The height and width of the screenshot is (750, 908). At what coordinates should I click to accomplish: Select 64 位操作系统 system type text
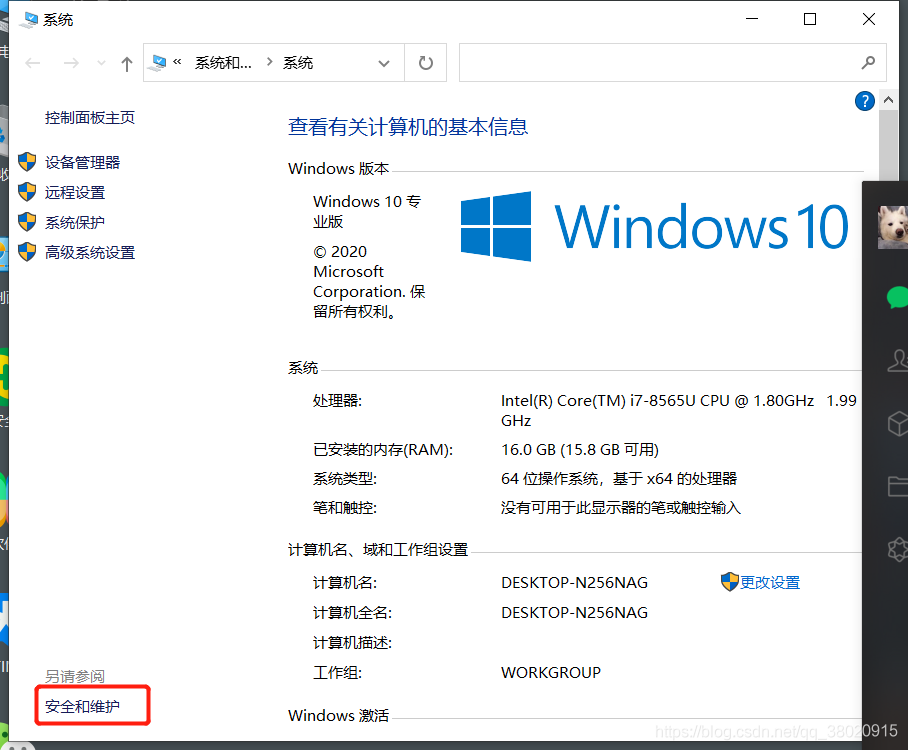(619, 478)
